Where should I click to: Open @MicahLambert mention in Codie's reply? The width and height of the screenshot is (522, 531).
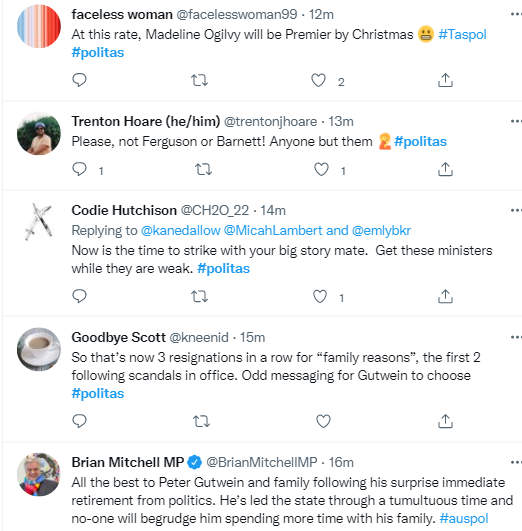[x=273, y=230]
